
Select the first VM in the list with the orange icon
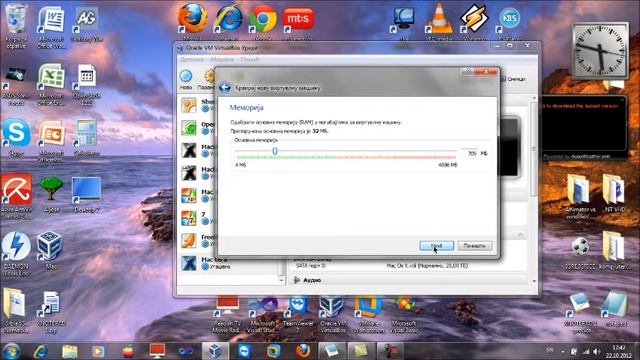198,105
